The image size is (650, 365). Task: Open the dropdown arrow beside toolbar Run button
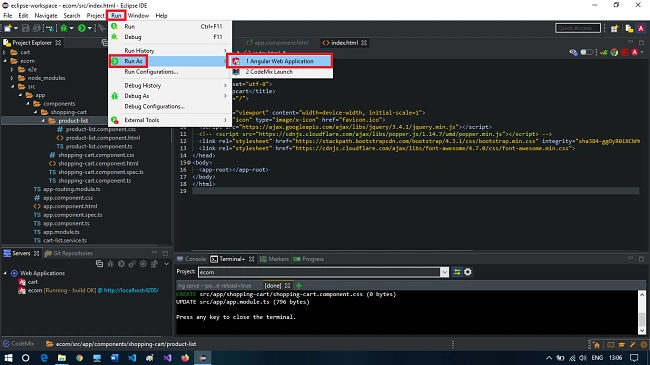89,28
